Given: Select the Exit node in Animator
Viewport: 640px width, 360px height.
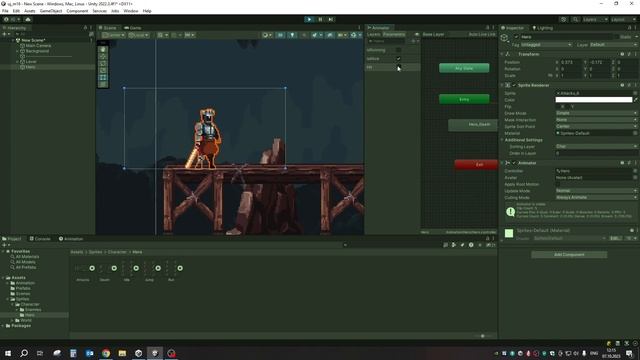Looking at the screenshot, I should coord(476,164).
